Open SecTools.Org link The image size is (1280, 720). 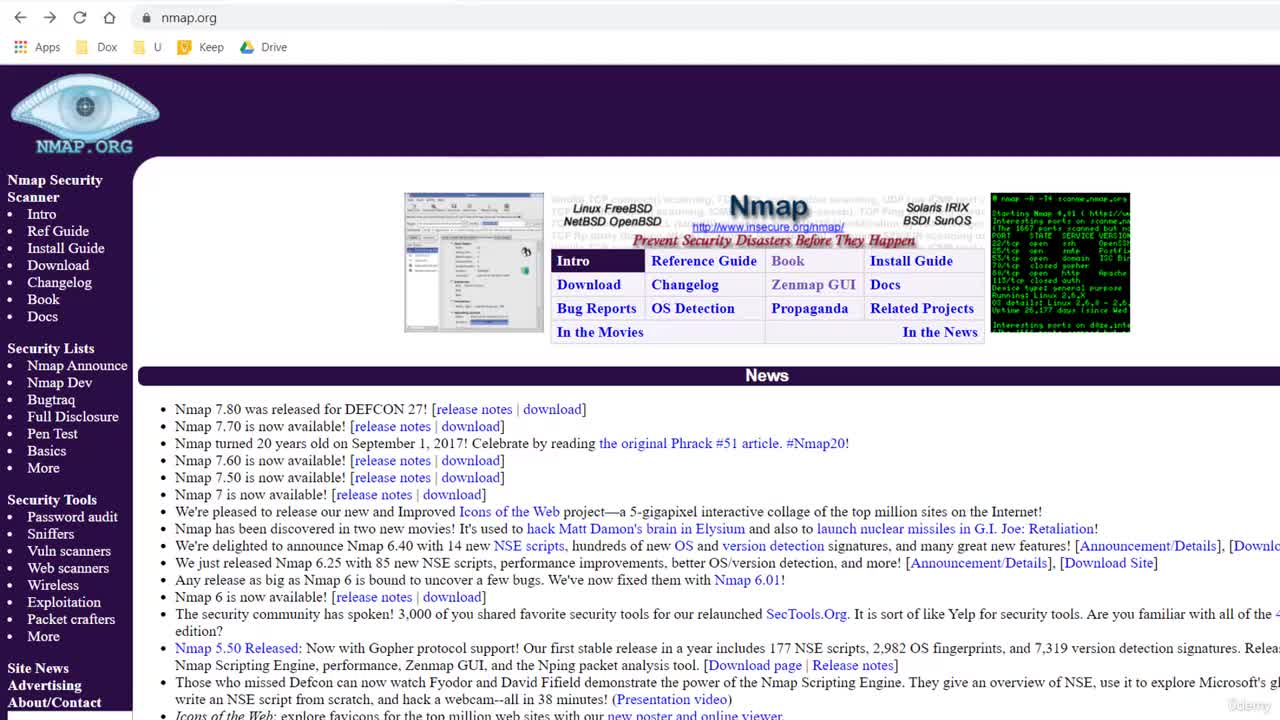coord(807,614)
